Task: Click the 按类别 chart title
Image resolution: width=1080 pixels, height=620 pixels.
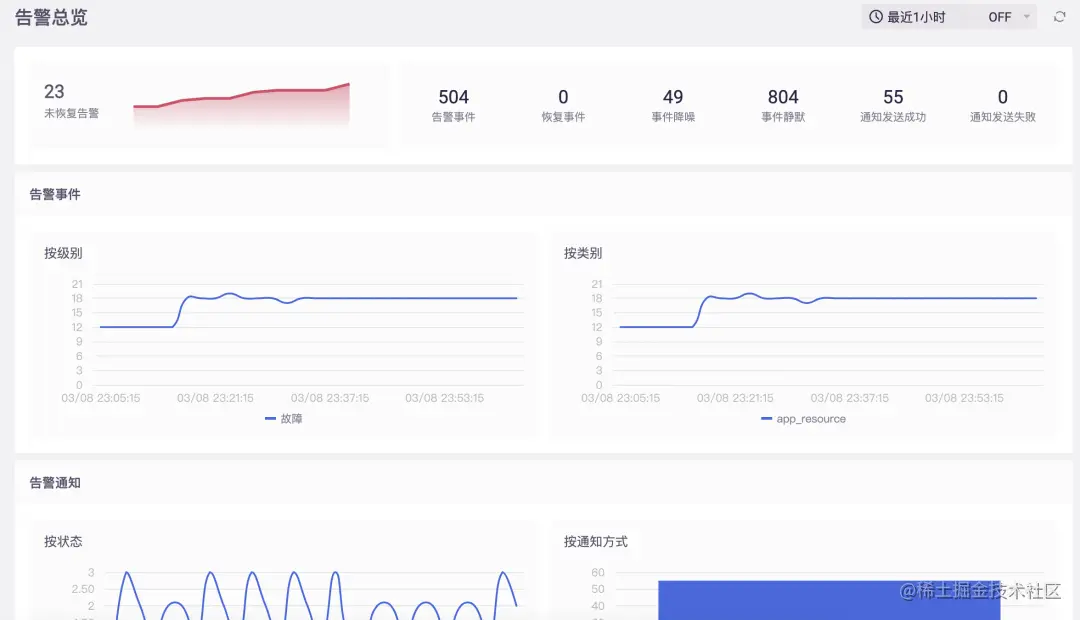Action: click(x=583, y=253)
